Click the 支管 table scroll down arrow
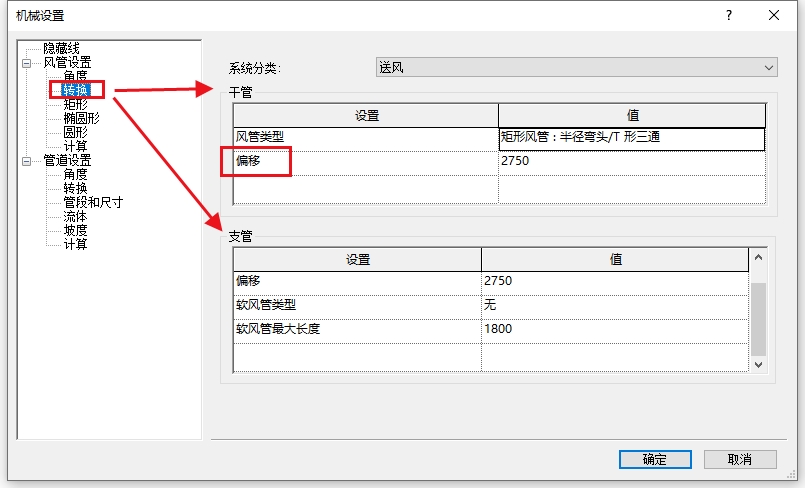 pyautogui.click(x=758, y=364)
